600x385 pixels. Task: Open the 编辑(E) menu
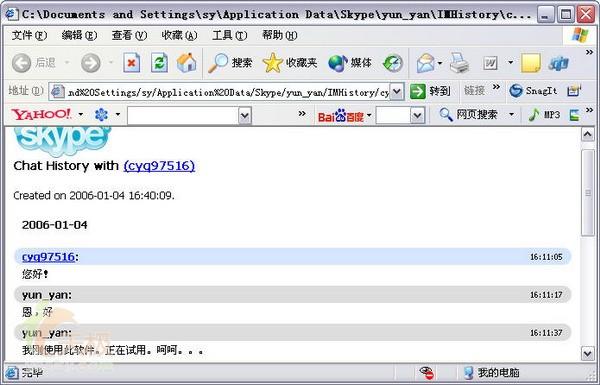[79, 36]
